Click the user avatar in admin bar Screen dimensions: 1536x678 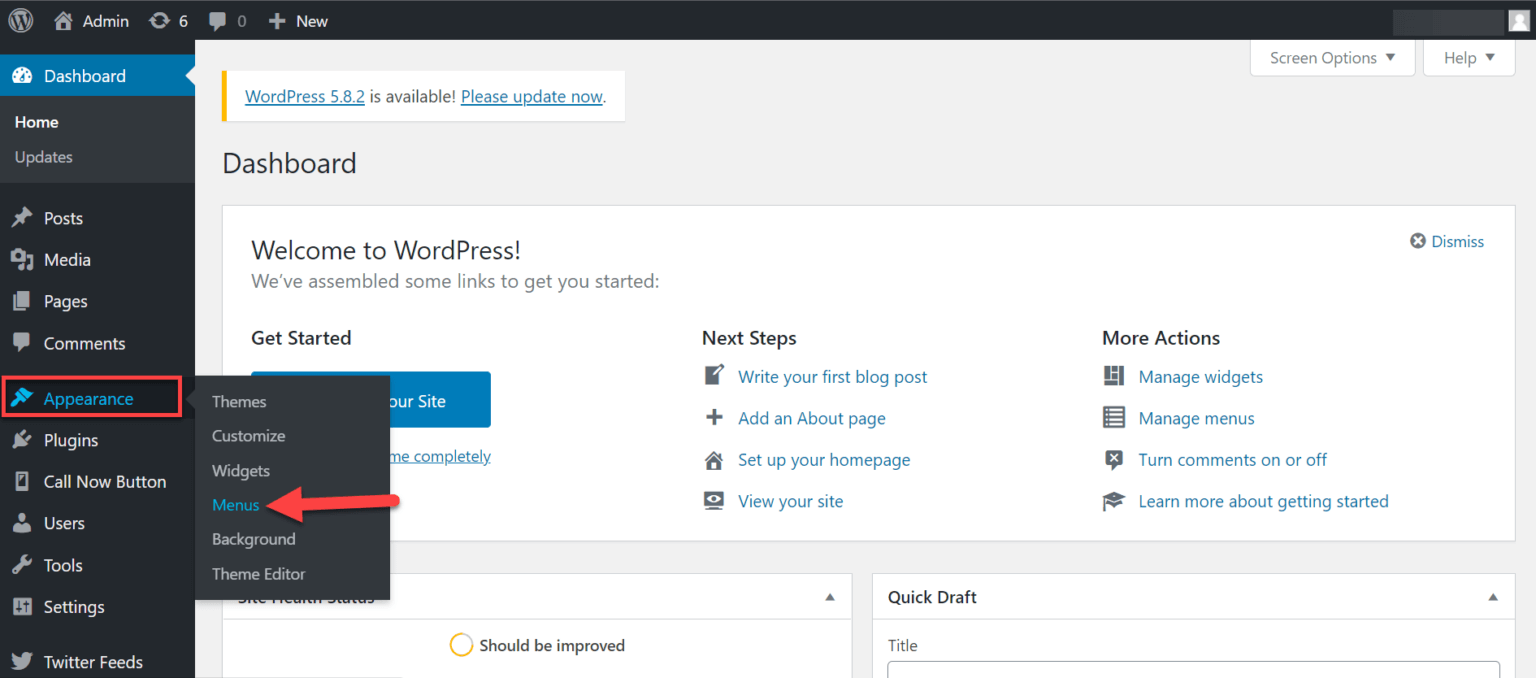[1518, 21]
